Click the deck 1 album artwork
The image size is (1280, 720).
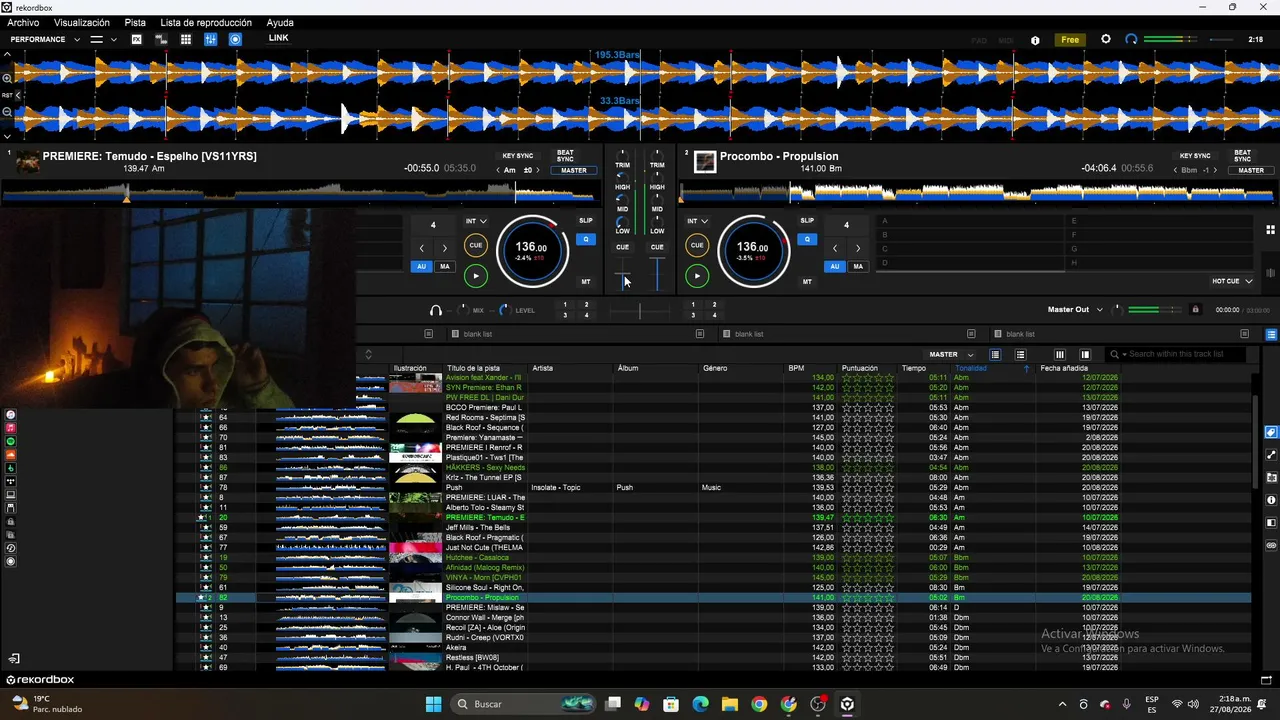pyautogui.click(x=28, y=161)
